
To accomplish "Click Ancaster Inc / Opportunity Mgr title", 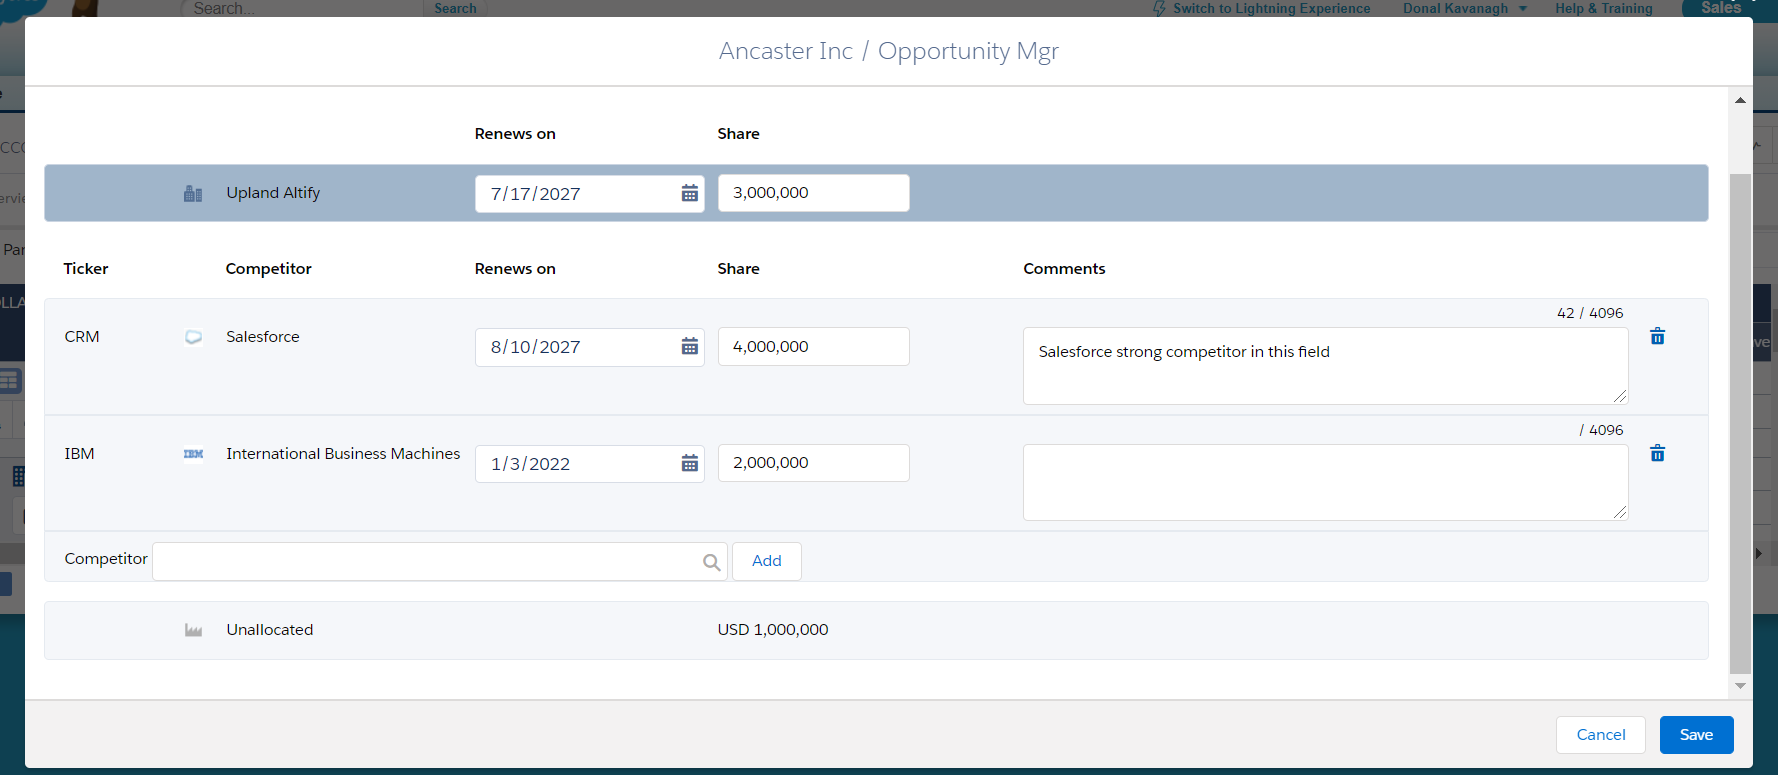I will coord(888,51).
